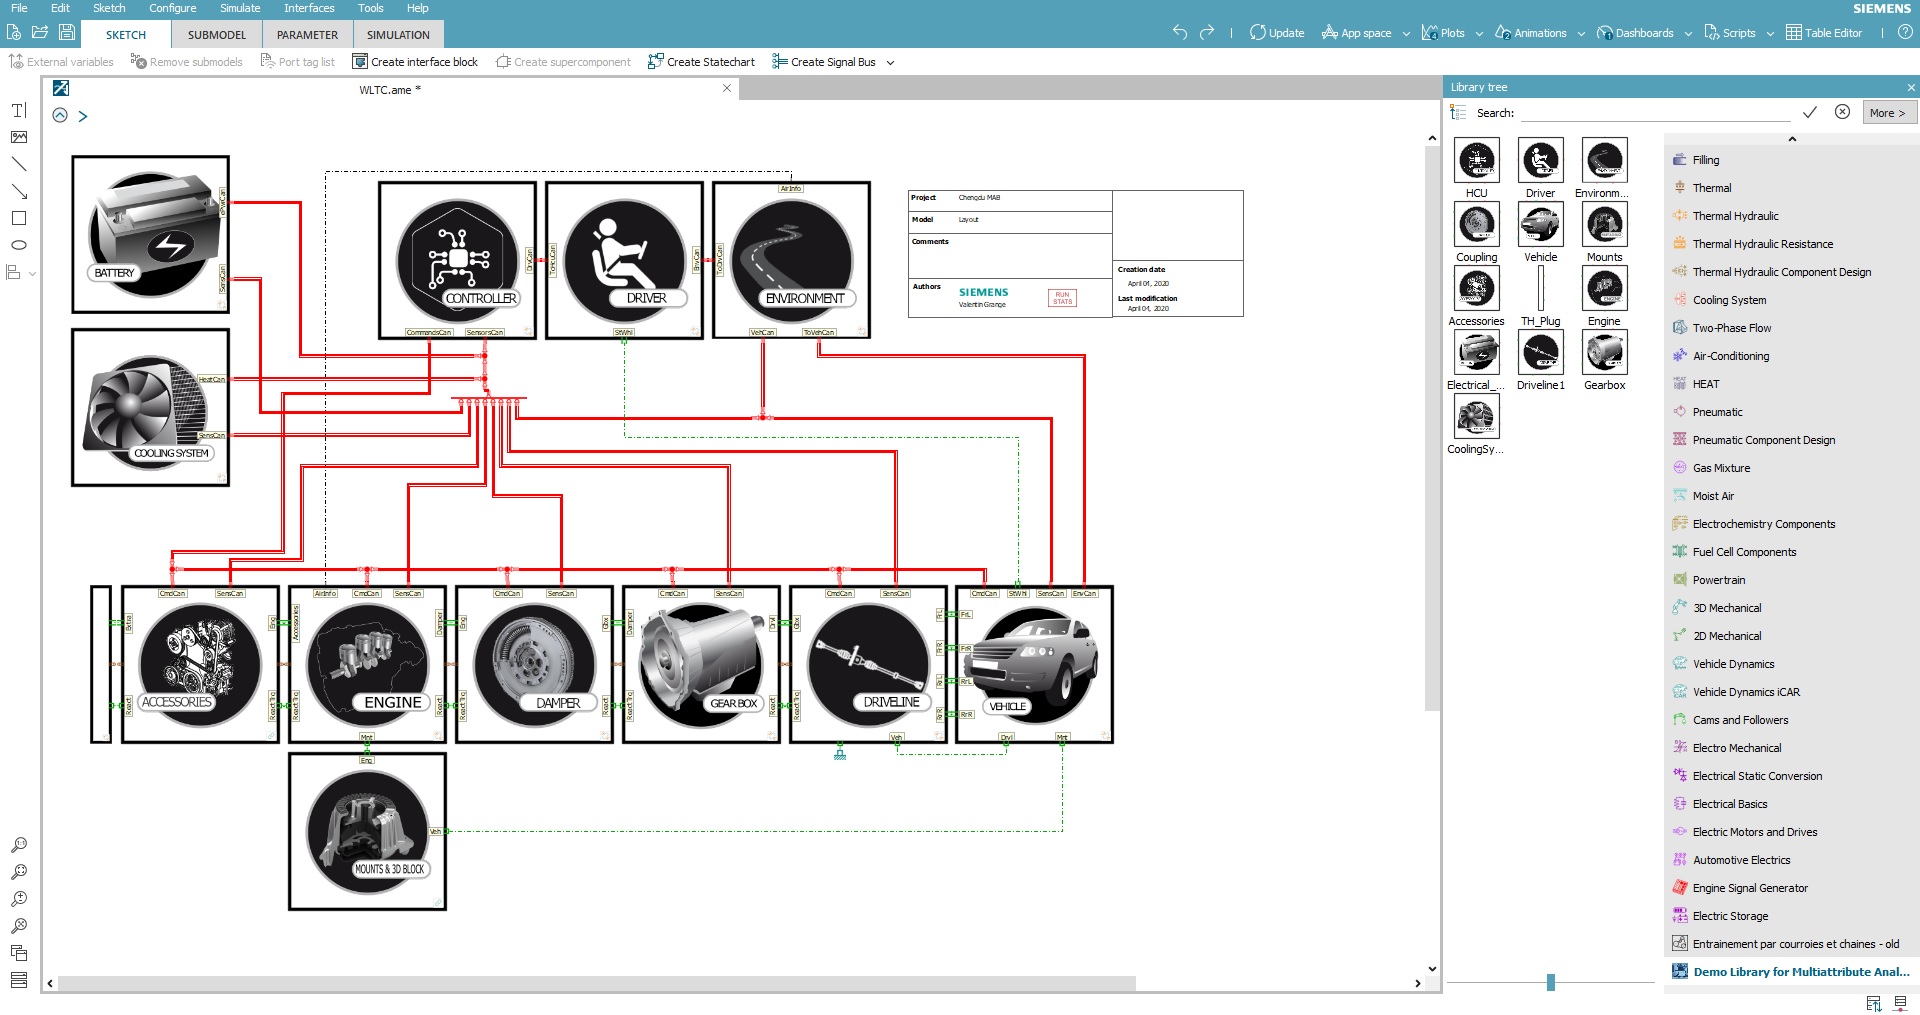Click the library icon size slider handle
The image size is (1920, 1015).
pos(1550,982)
